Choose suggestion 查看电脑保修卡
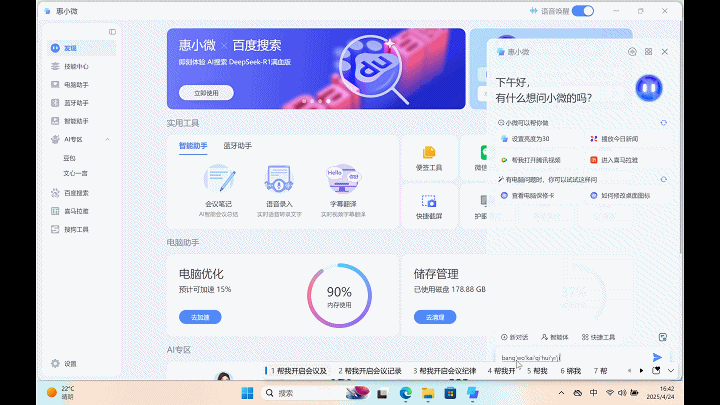Viewport: 720px width, 405px height. coord(528,196)
